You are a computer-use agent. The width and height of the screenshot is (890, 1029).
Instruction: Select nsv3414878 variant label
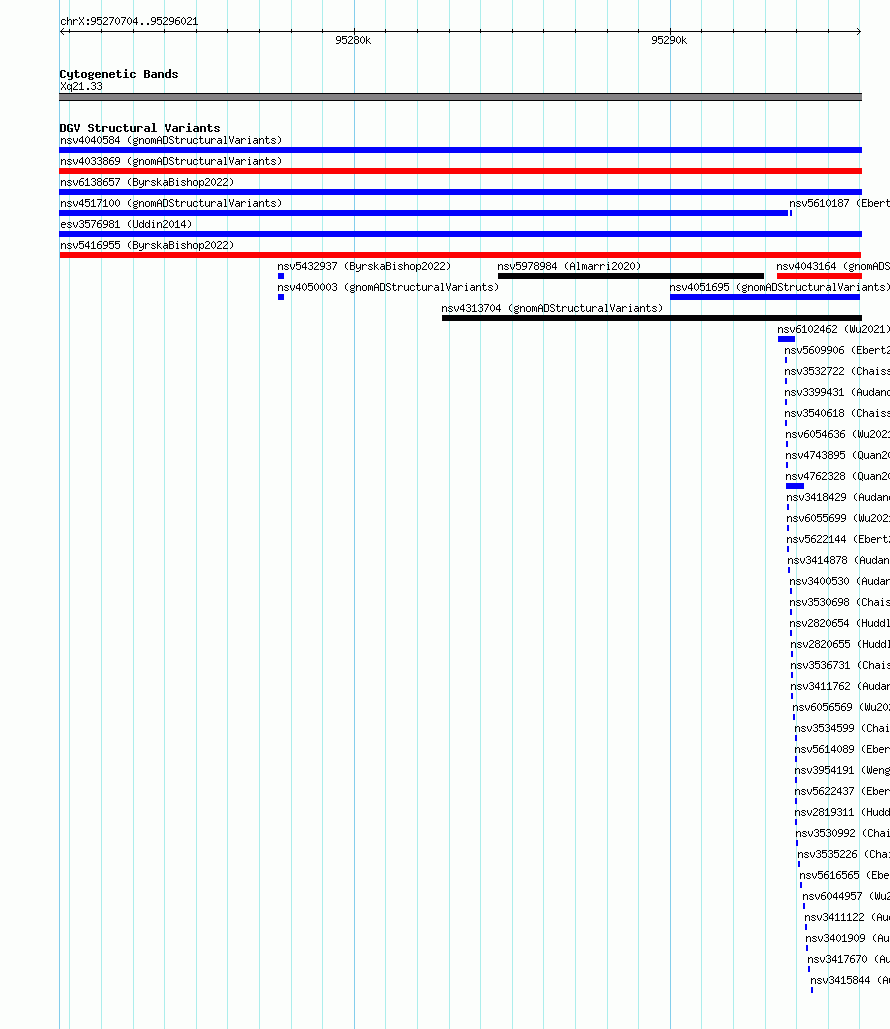839,560
